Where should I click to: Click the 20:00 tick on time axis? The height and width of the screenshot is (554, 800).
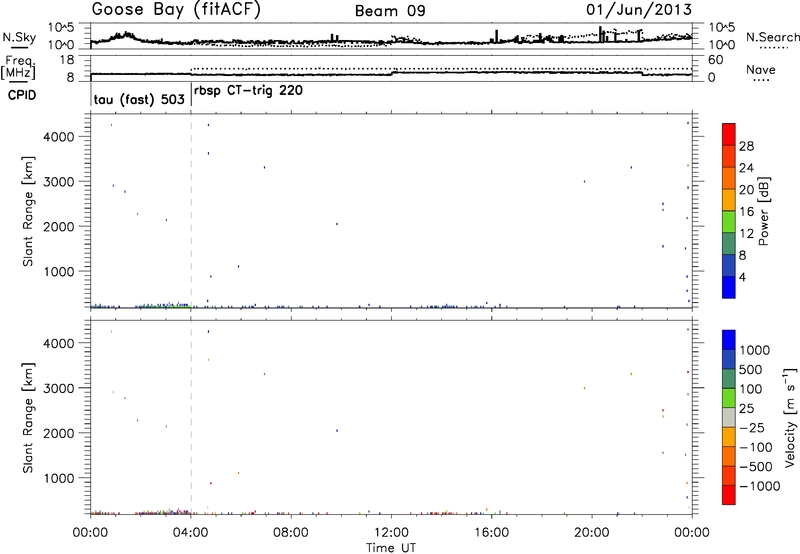click(592, 531)
